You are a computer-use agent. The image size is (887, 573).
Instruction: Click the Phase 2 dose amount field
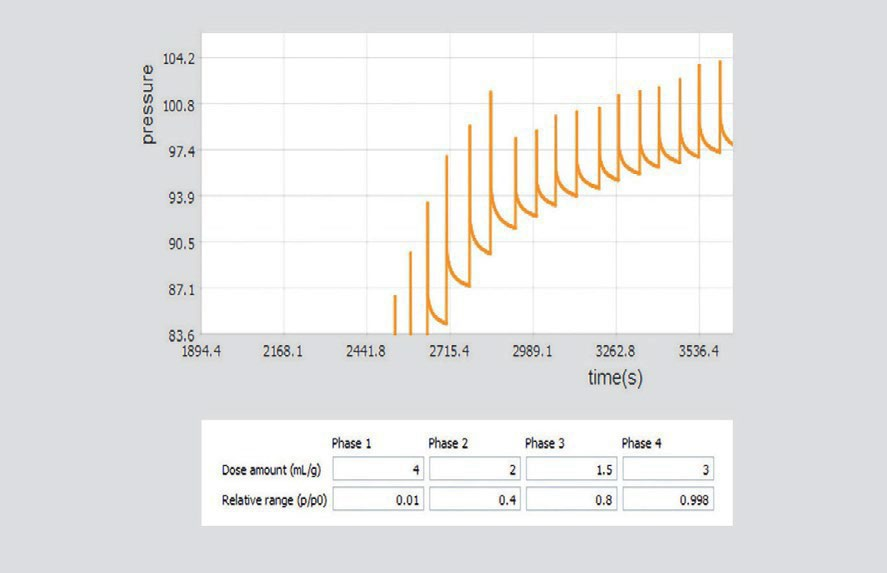(x=475, y=469)
